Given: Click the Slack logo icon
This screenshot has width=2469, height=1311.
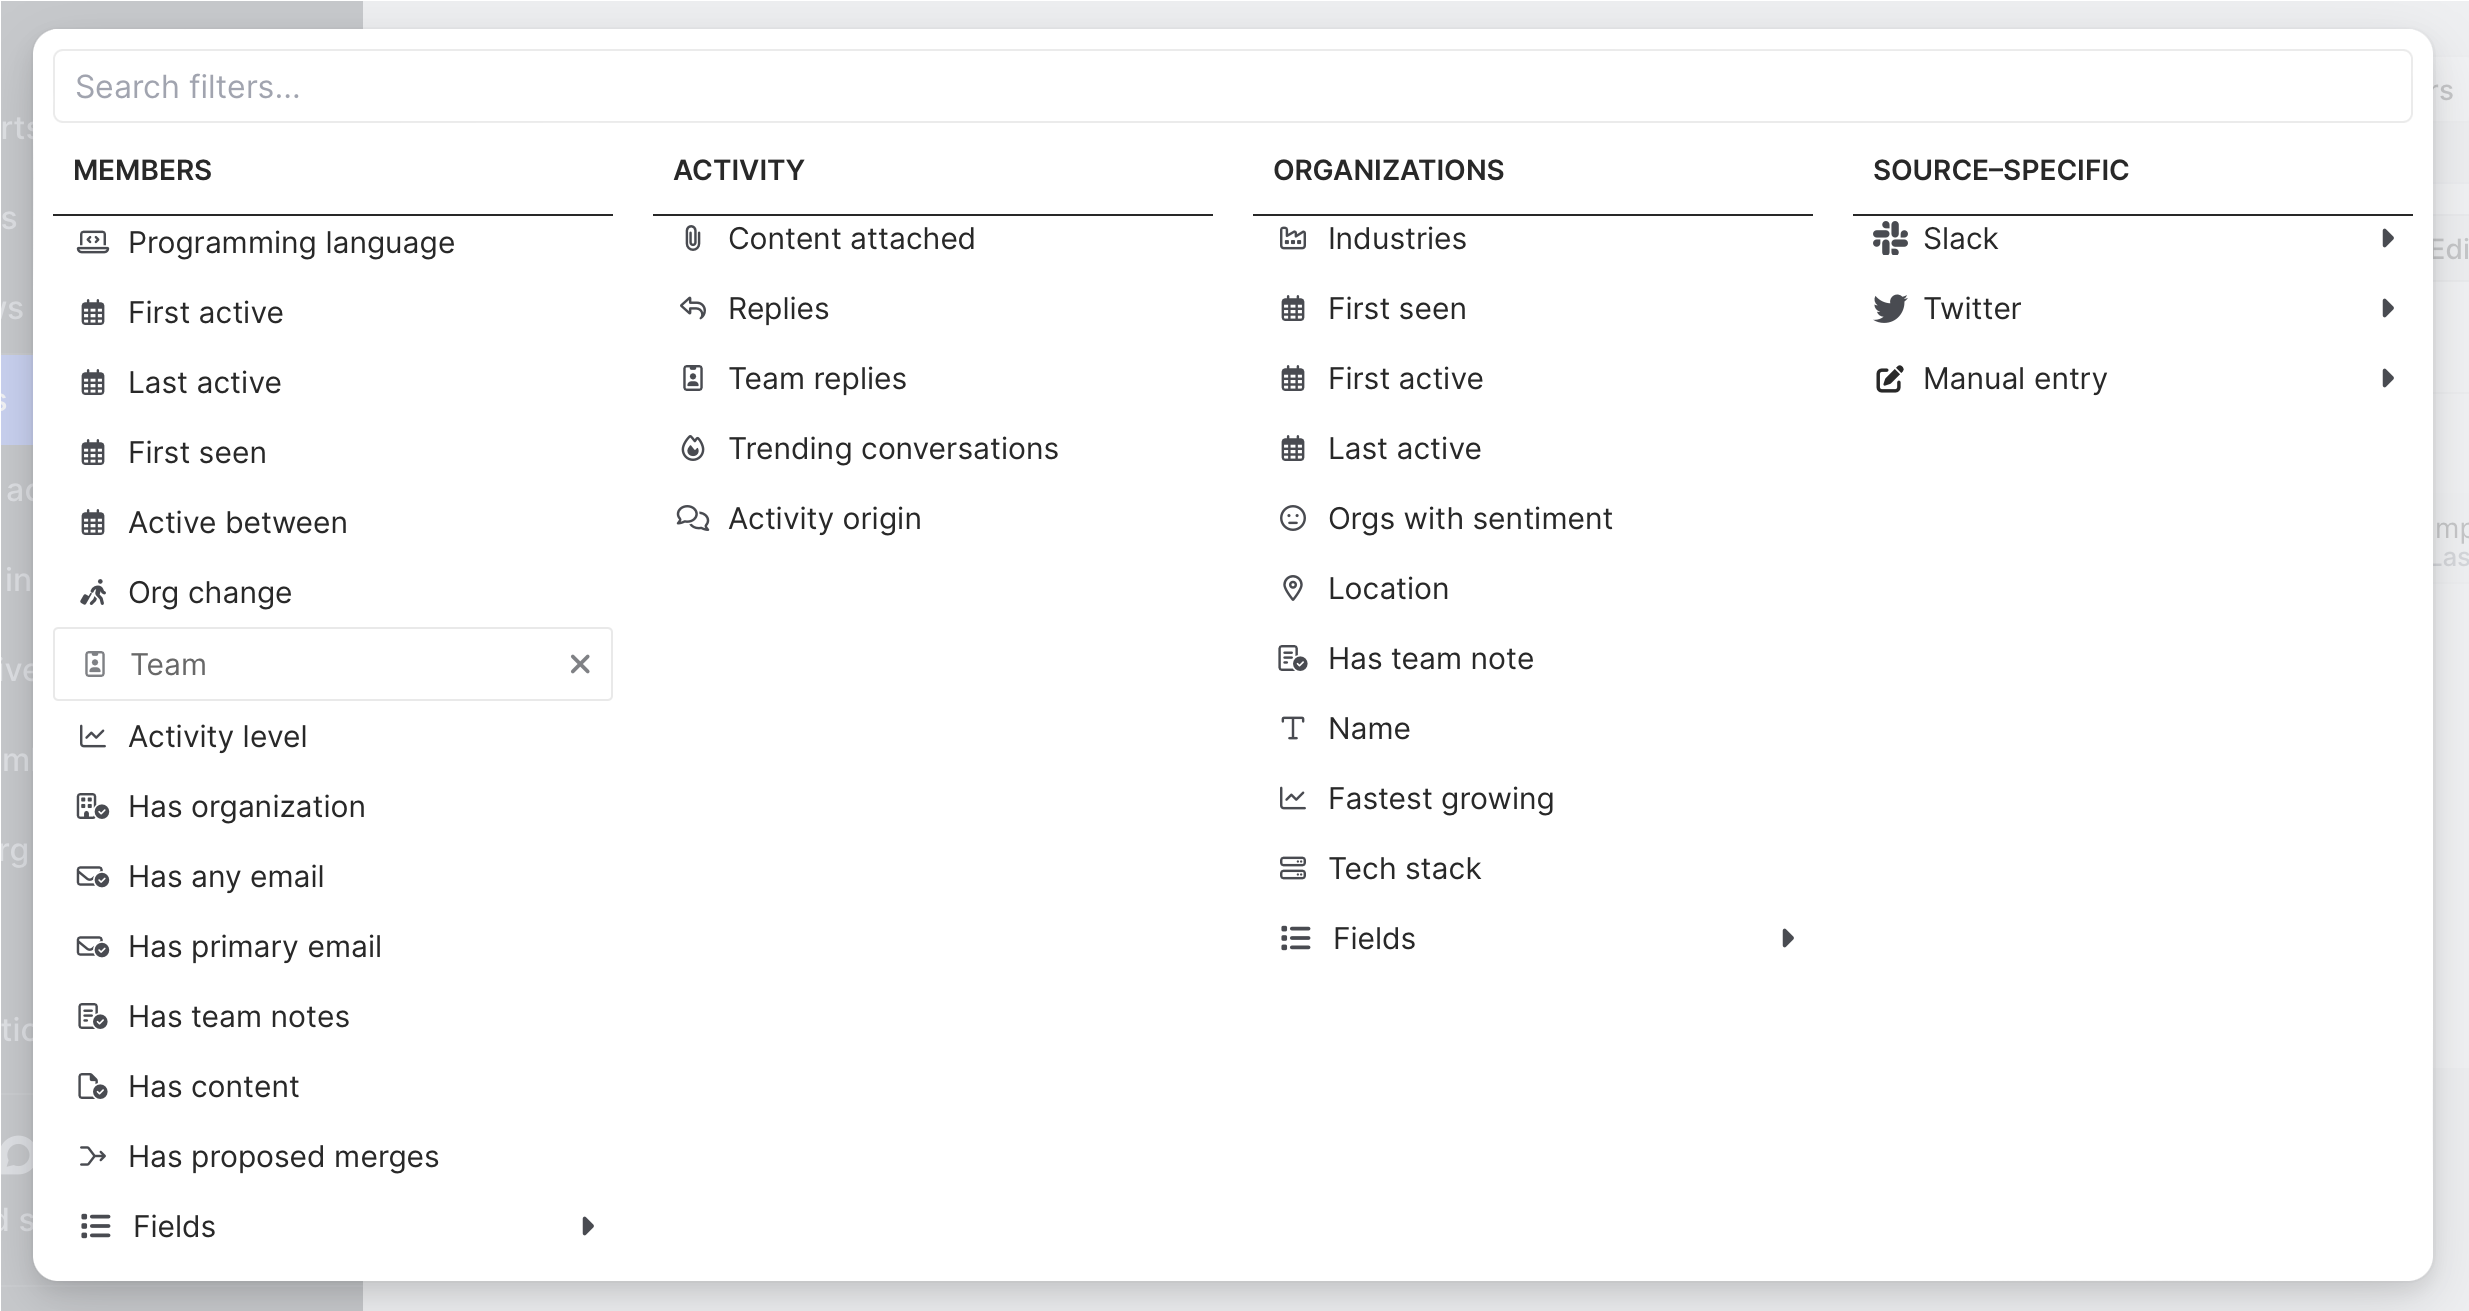Looking at the screenshot, I should (1890, 239).
